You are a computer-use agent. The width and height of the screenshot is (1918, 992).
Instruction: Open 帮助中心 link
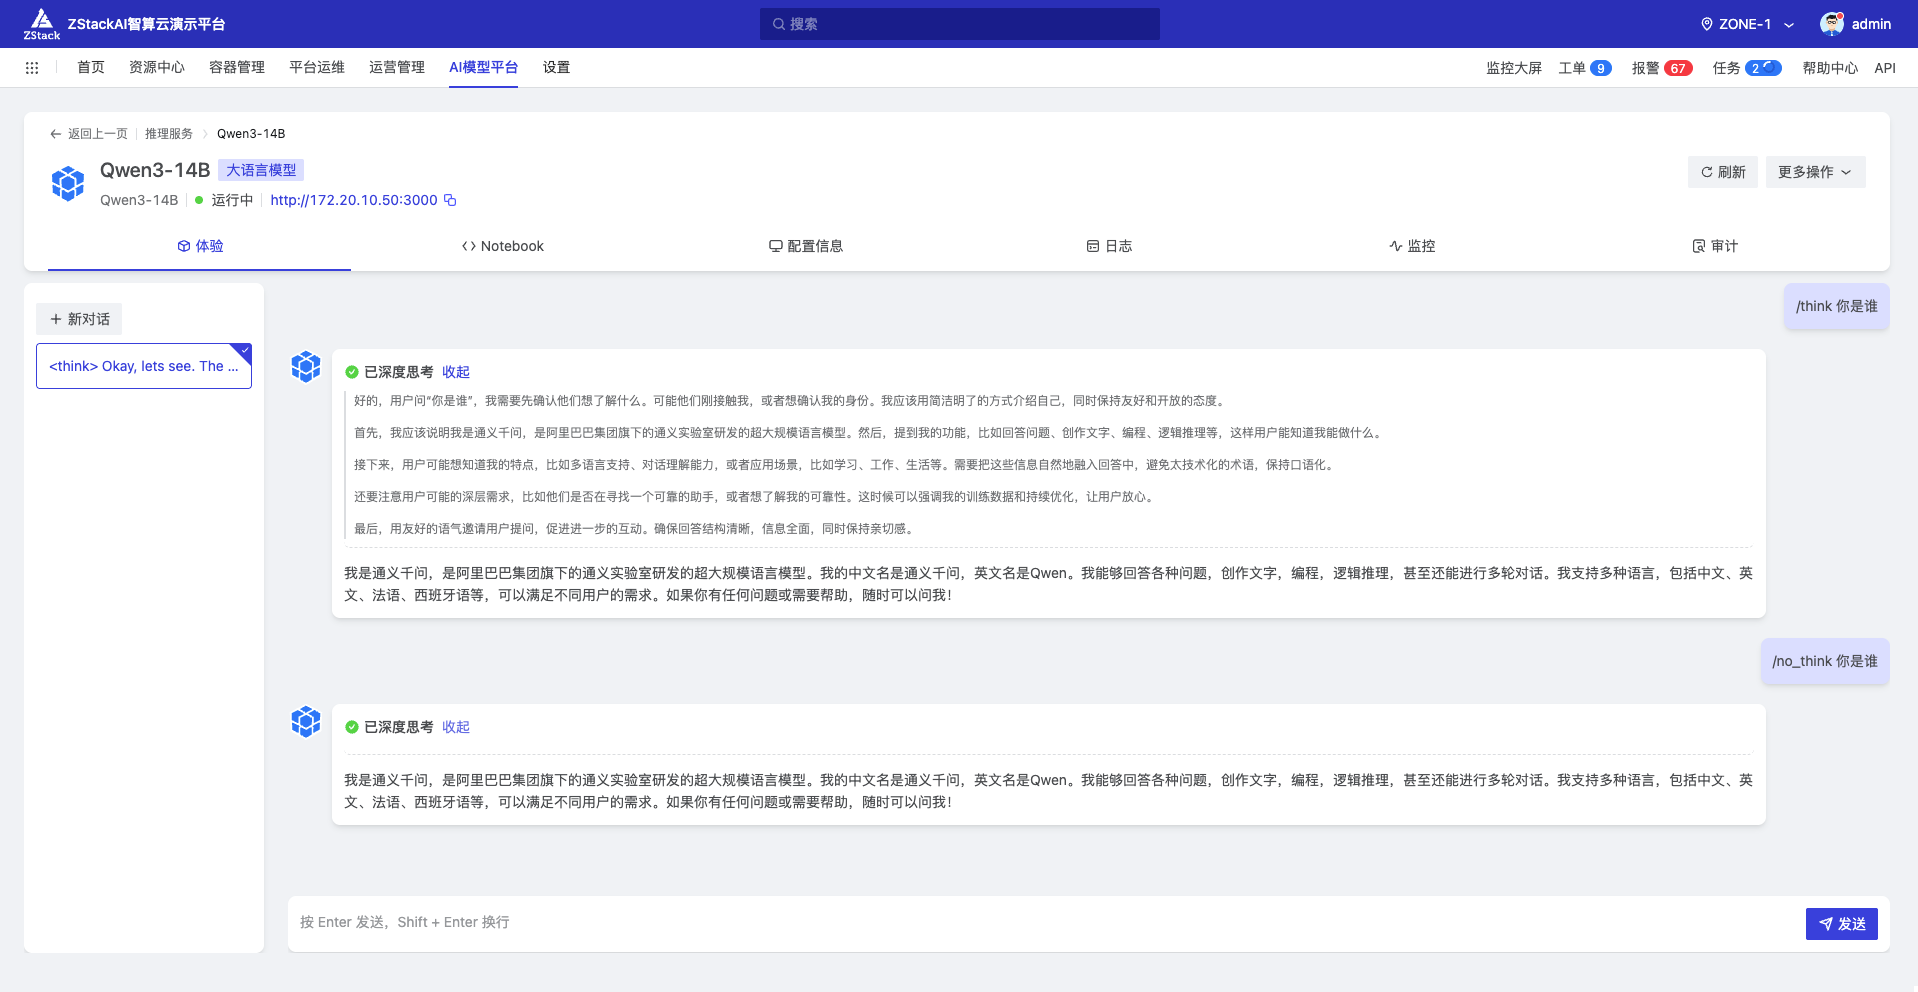tap(1830, 68)
